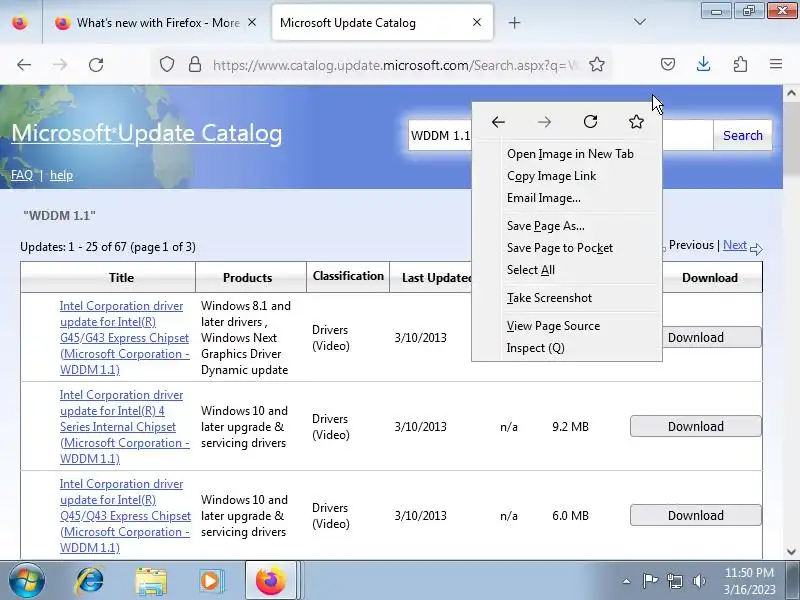The image size is (800, 600).
Task: Open the Firefox hamburger application menu
Action: tap(776, 64)
